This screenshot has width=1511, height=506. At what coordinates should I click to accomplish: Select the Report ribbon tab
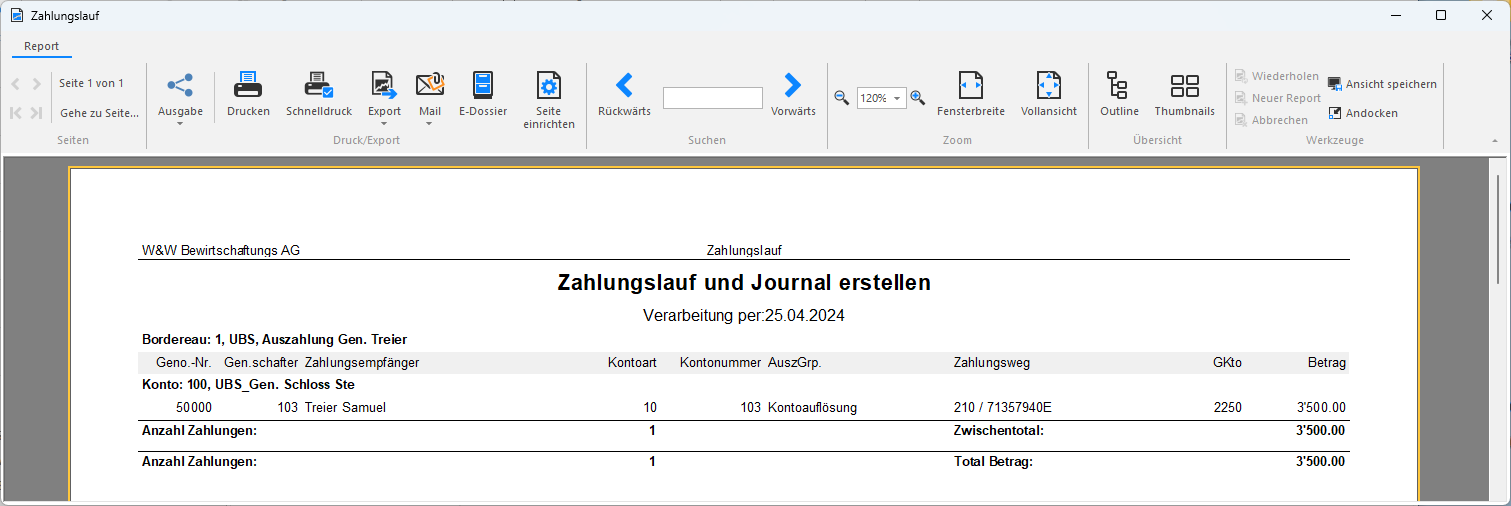tap(41, 46)
